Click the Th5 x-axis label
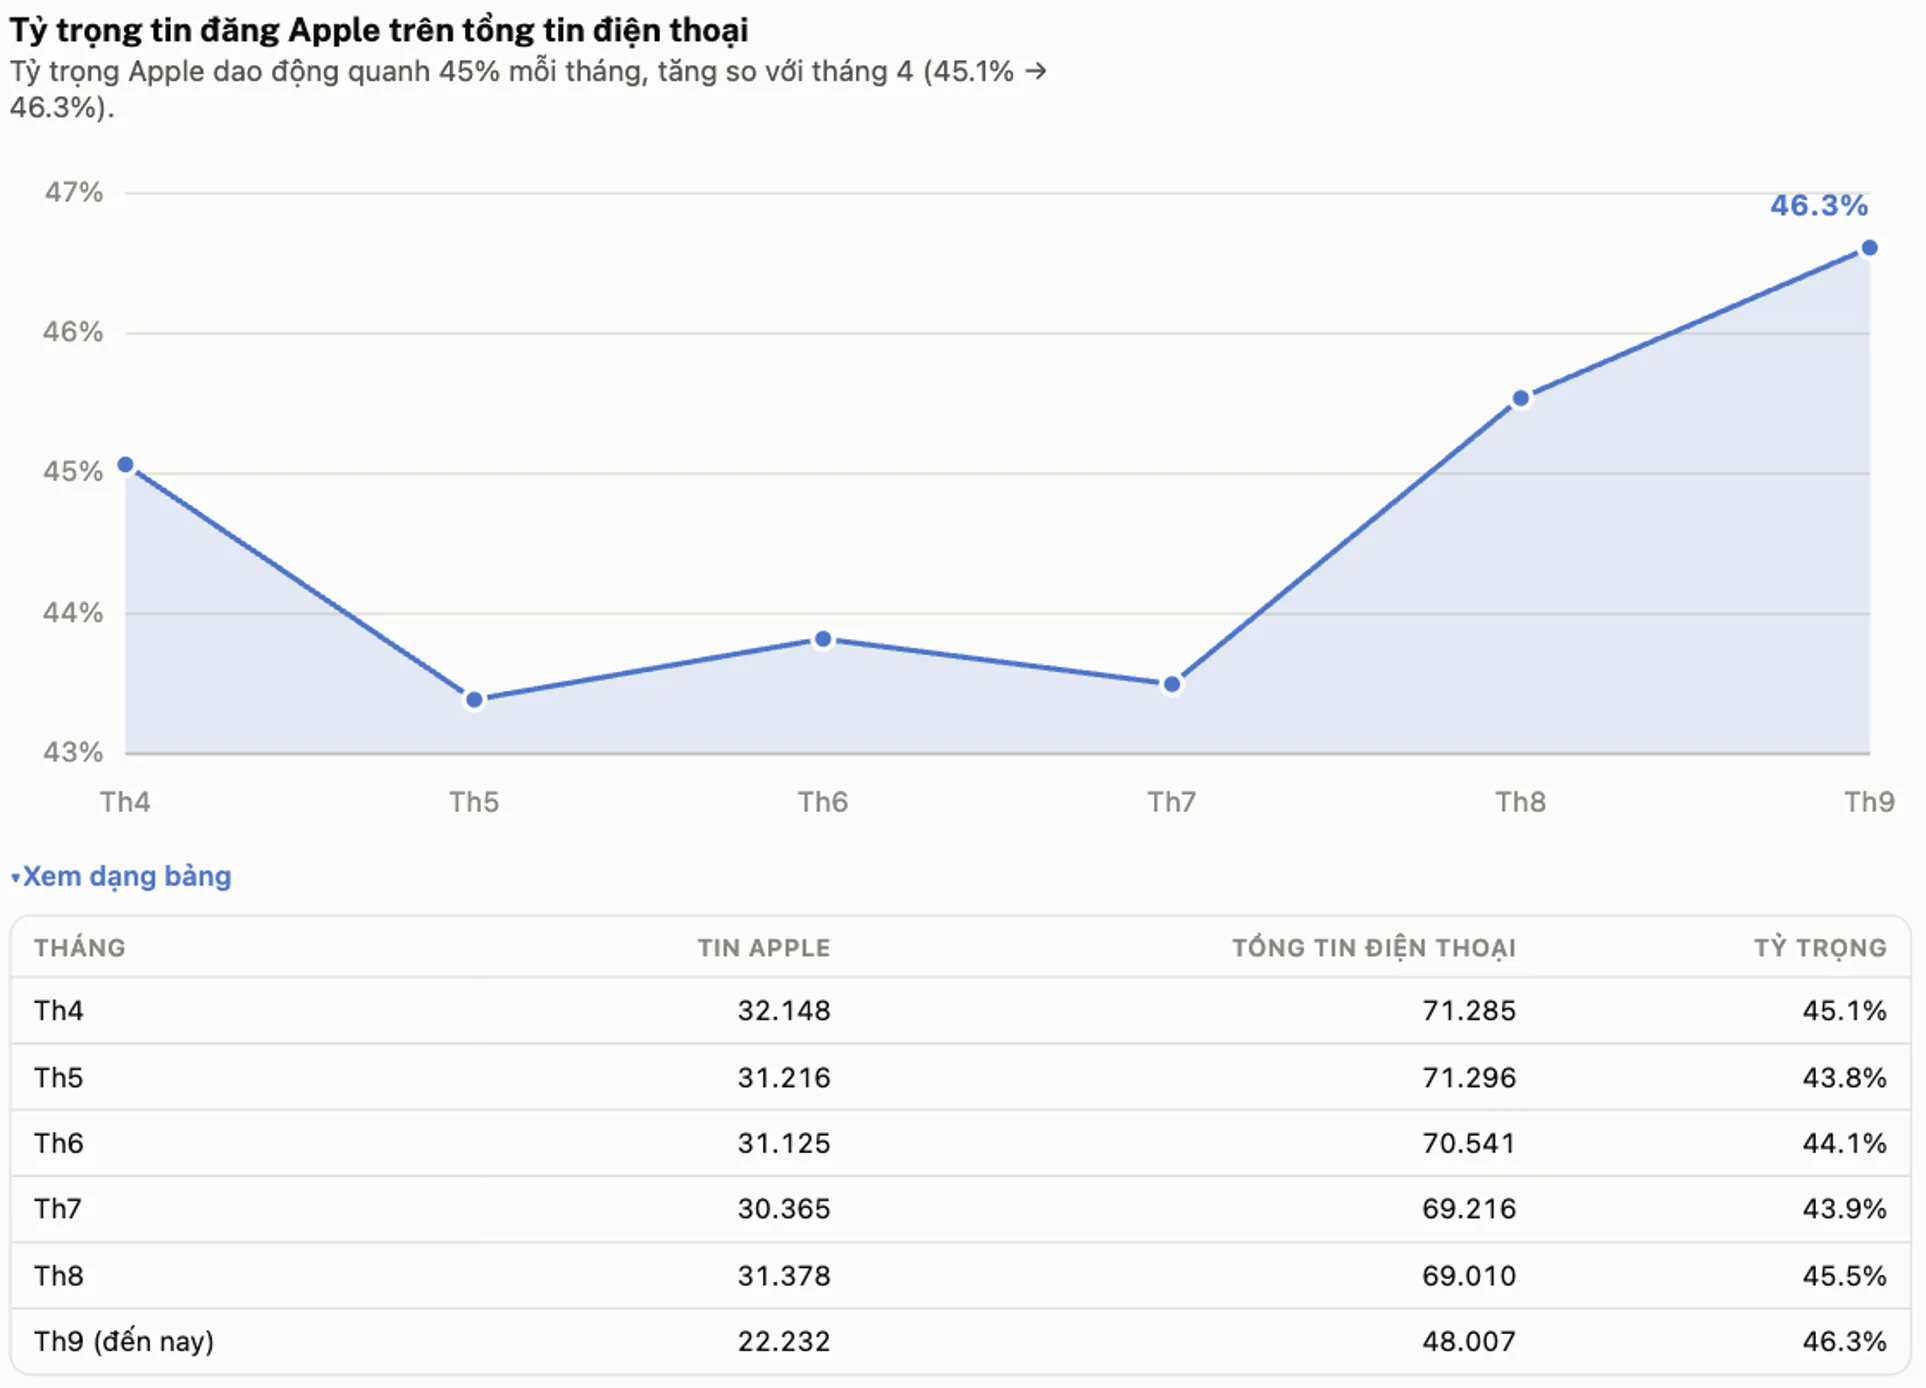Screen dimensions: 1926x1388 click(x=474, y=802)
